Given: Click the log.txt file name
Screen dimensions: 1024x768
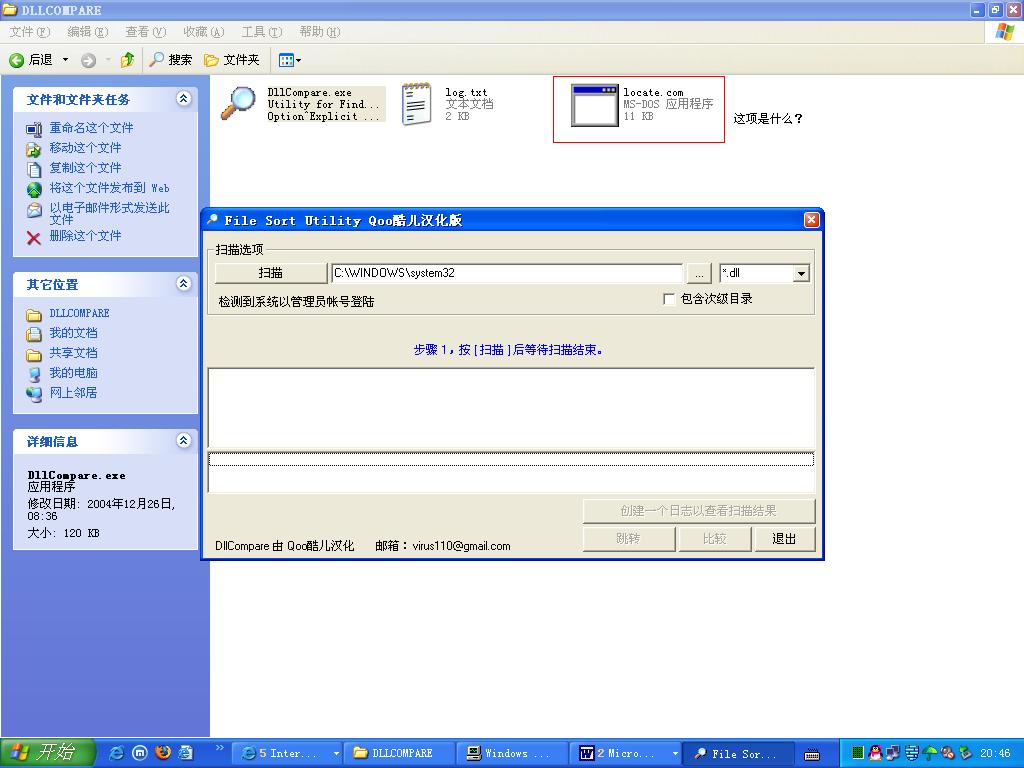Looking at the screenshot, I should pyautogui.click(x=466, y=93).
